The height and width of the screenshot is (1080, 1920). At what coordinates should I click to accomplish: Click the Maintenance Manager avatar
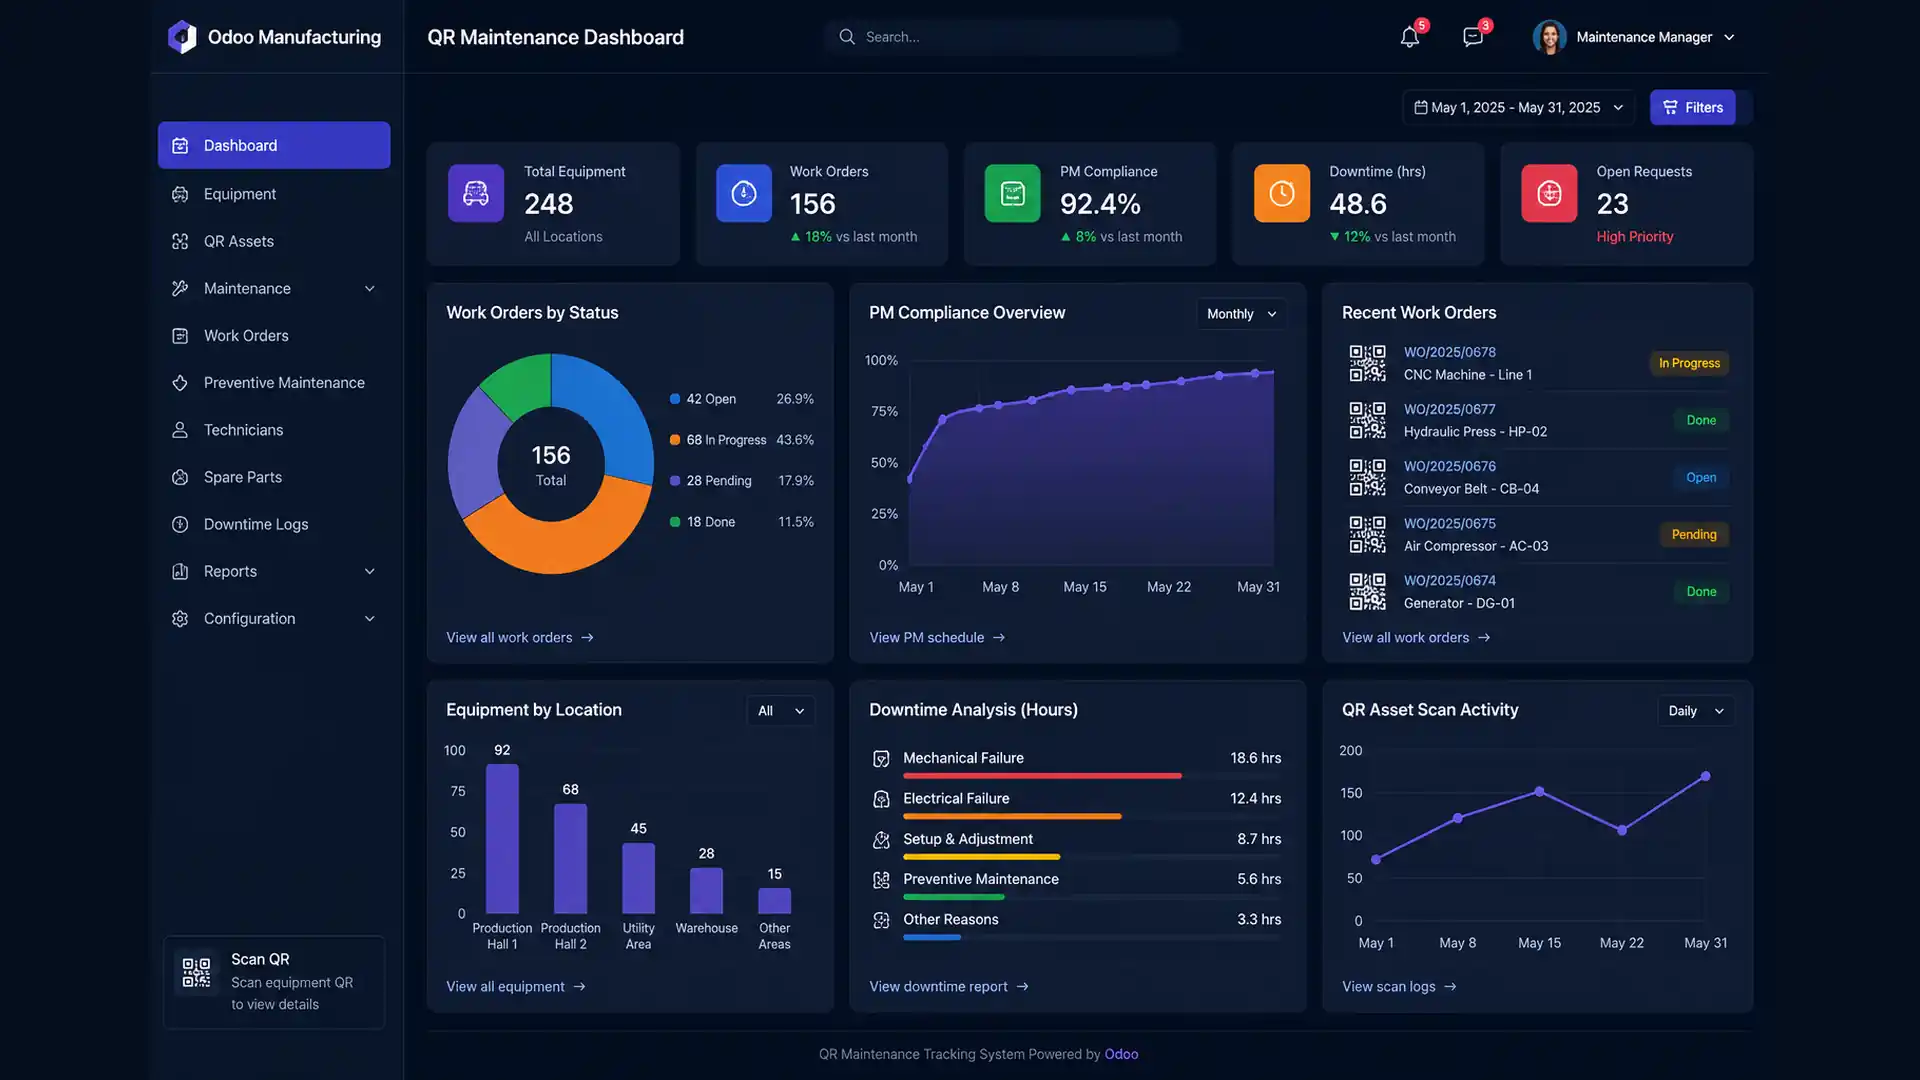pos(1549,37)
